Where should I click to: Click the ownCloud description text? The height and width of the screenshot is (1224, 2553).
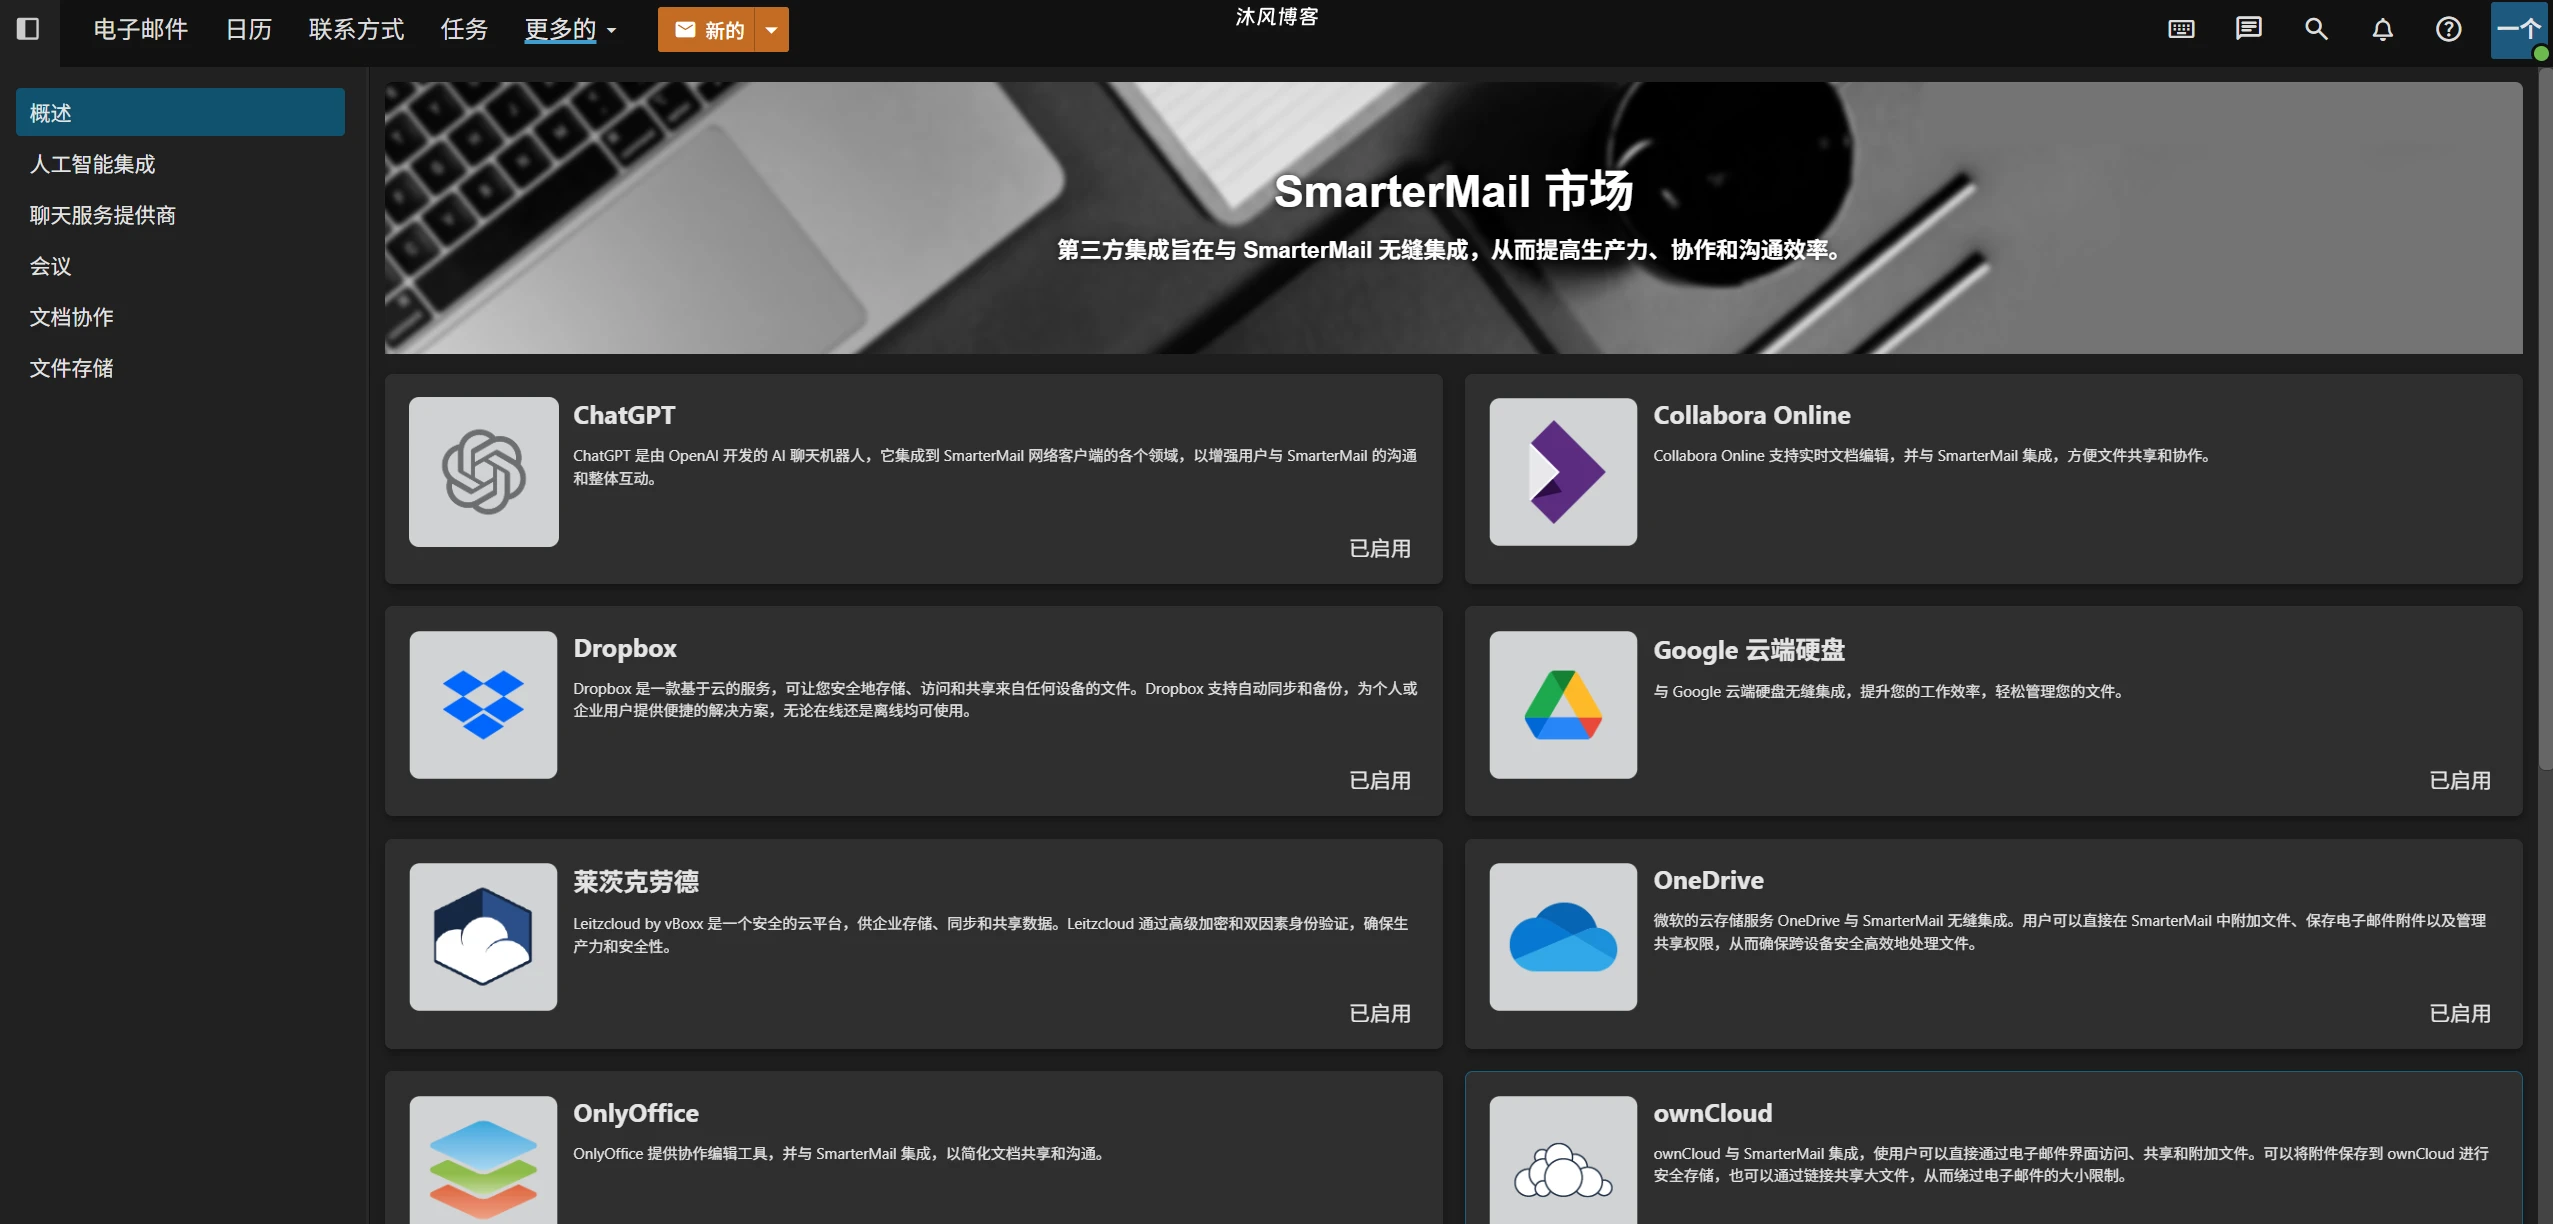pos(2071,1164)
